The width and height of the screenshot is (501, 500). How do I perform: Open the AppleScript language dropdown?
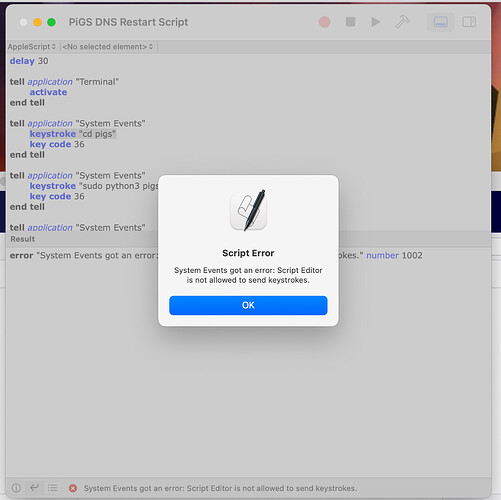point(32,47)
